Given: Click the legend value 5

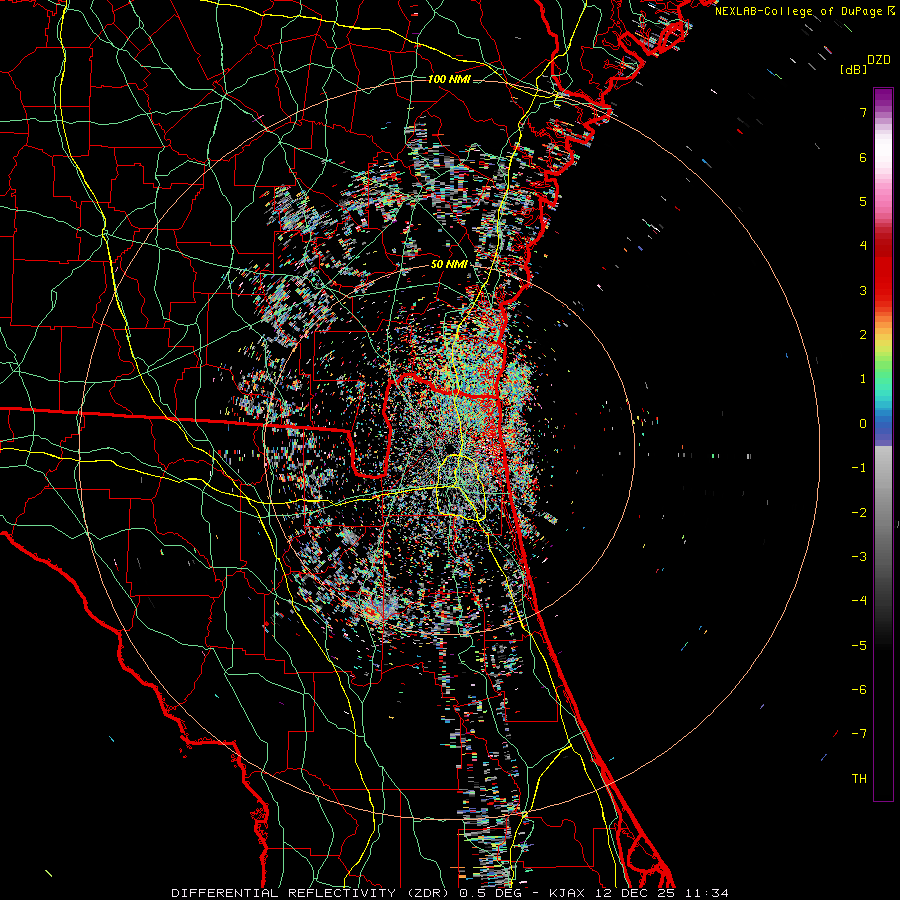Looking at the screenshot, I should coord(863,201).
